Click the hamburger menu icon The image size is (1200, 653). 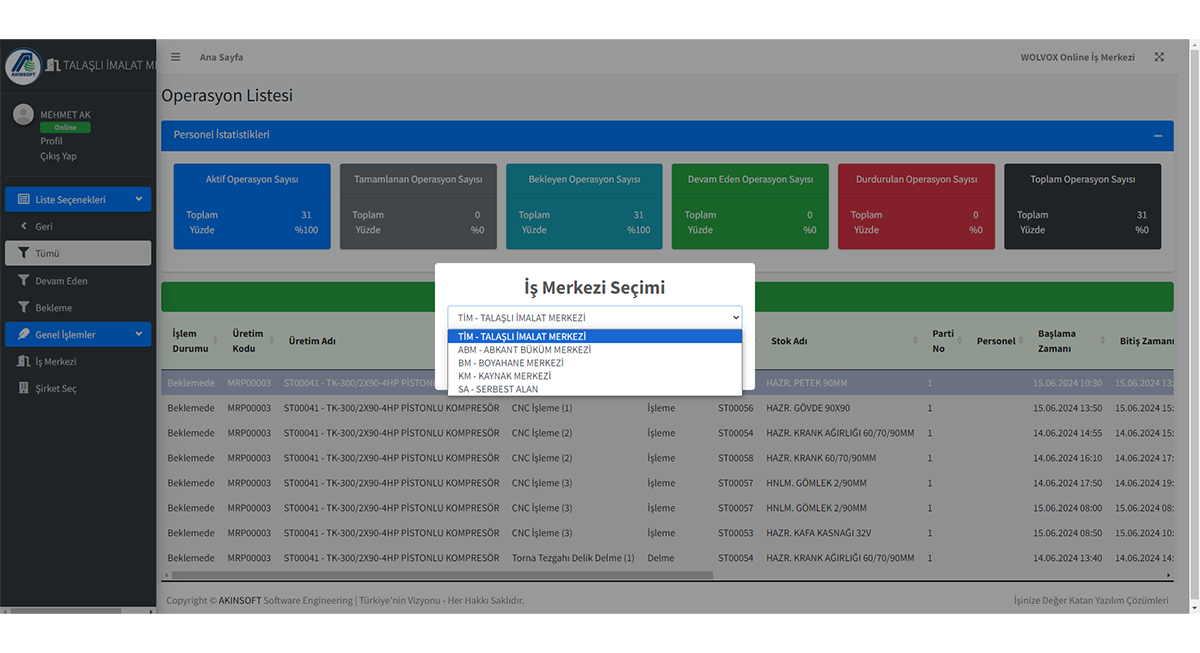point(176,57)
